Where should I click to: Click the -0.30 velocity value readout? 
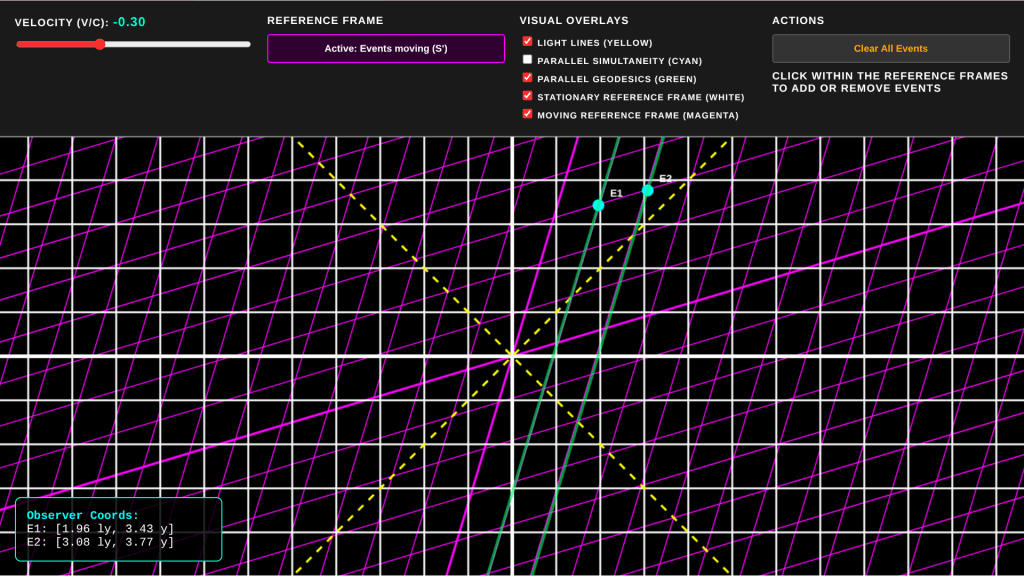[129, 22]
